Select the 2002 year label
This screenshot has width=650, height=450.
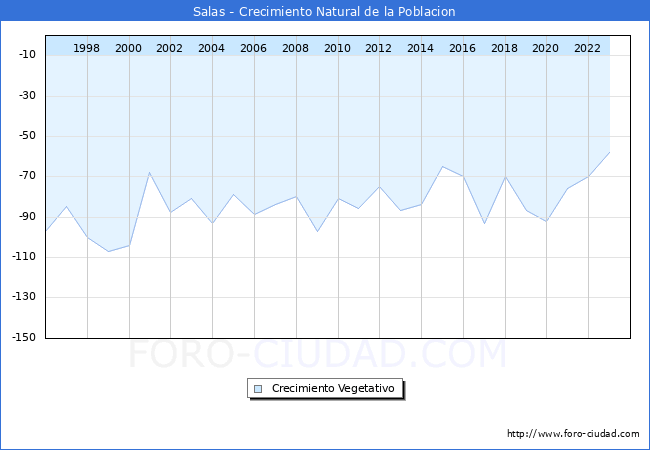pos(169,48)
